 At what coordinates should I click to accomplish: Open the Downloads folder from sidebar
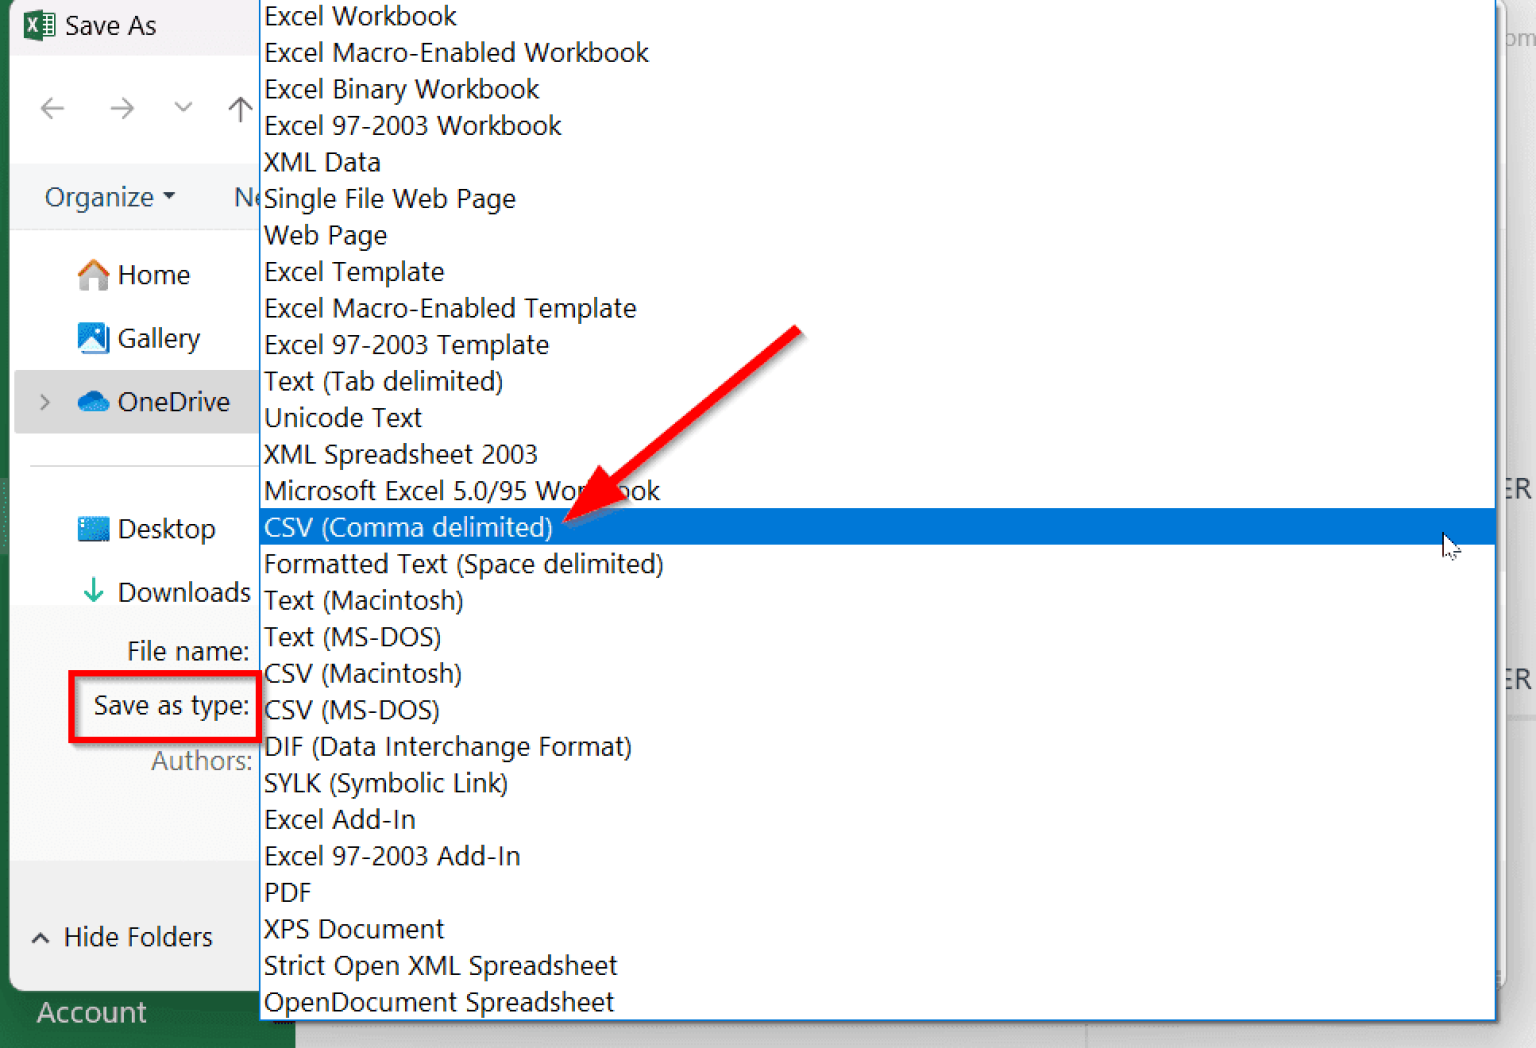(x=184, y=591)
